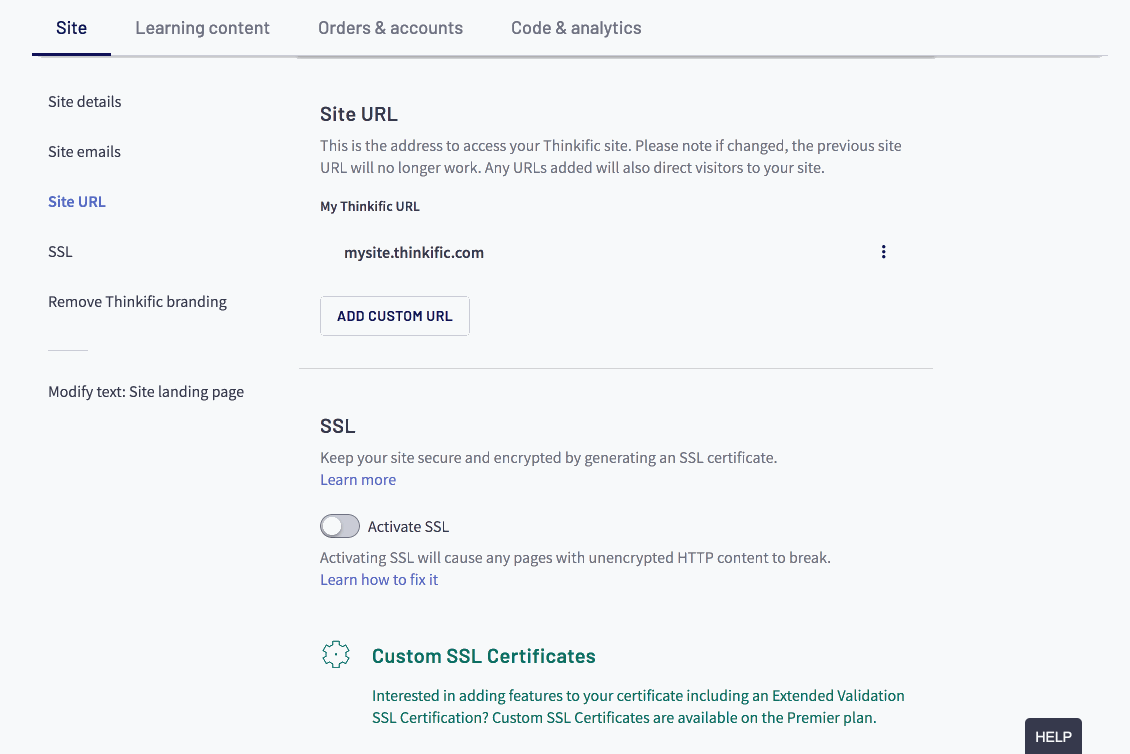Follow the SSL Learn more link
1130x754 pixels.
point(358,480)
